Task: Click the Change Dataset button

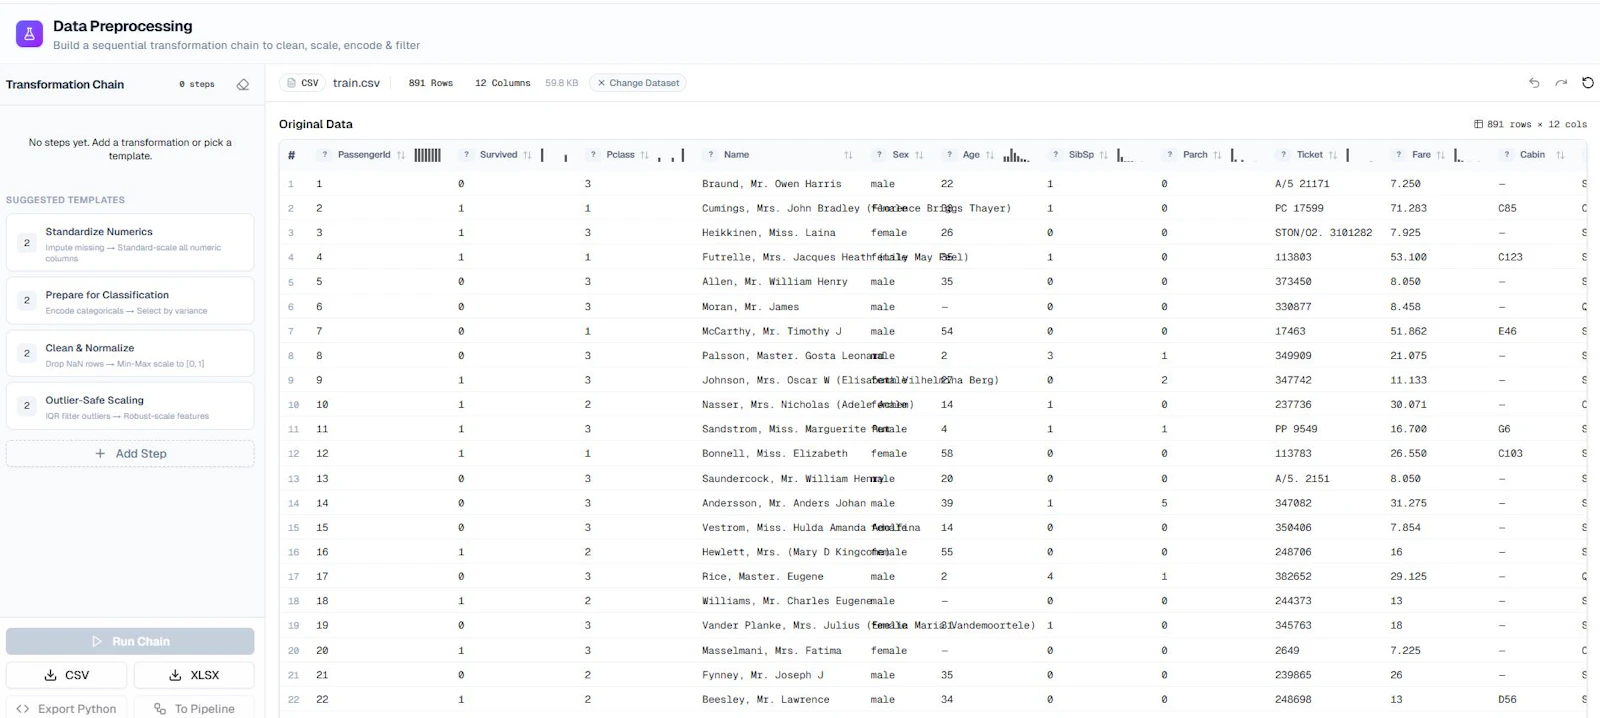Action: (x=638, y=83)
